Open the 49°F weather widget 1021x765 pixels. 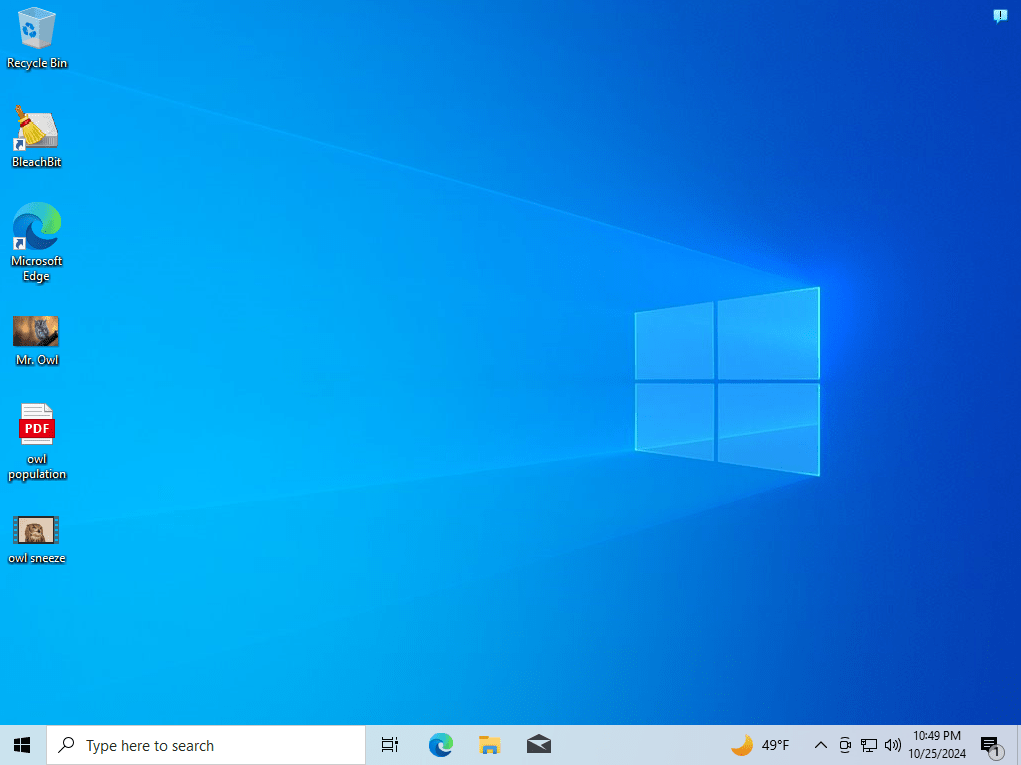click(x=760, y=745)
